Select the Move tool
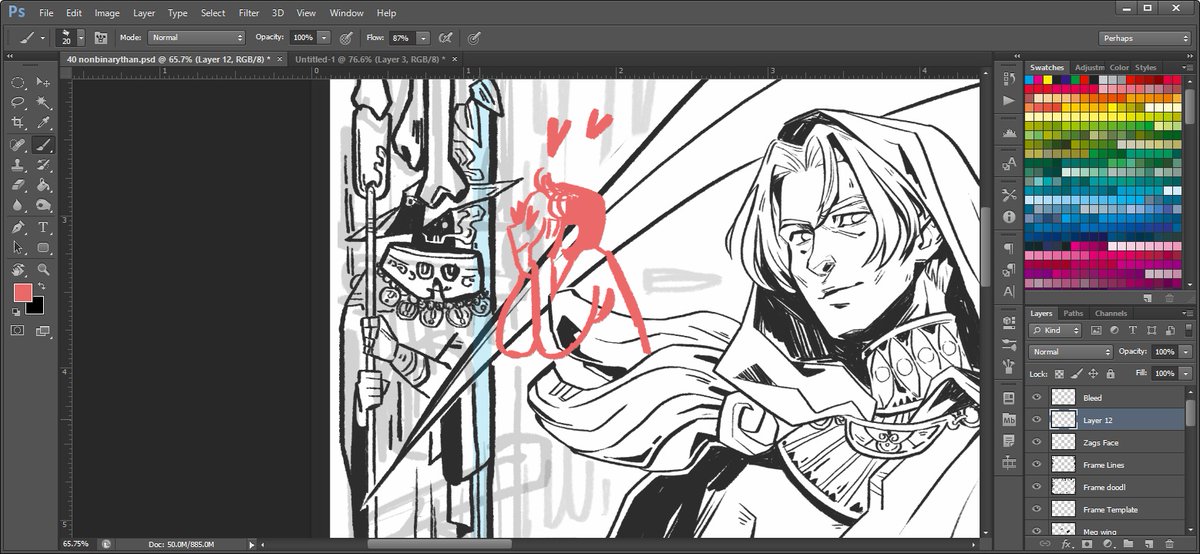1200x554 pixels. pyautogui.click(x=43, y=82)
